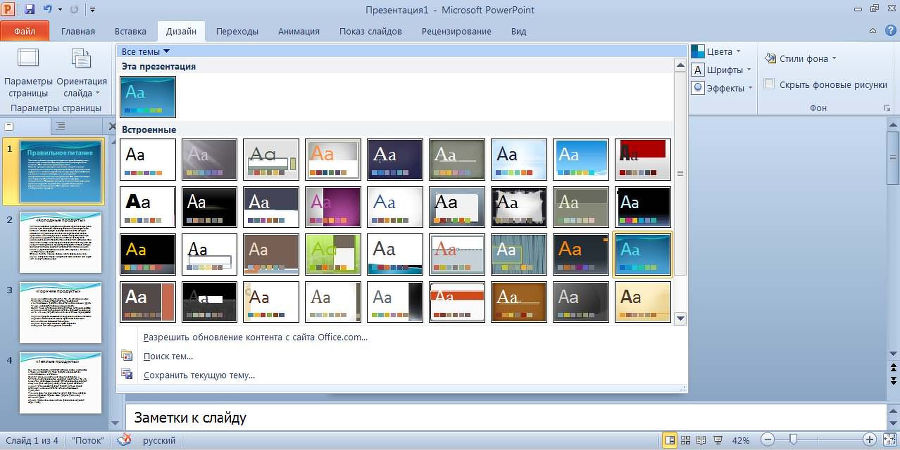900x450 pixels.
Task: Click the zoom in plus icon
Action: point(870,440)
